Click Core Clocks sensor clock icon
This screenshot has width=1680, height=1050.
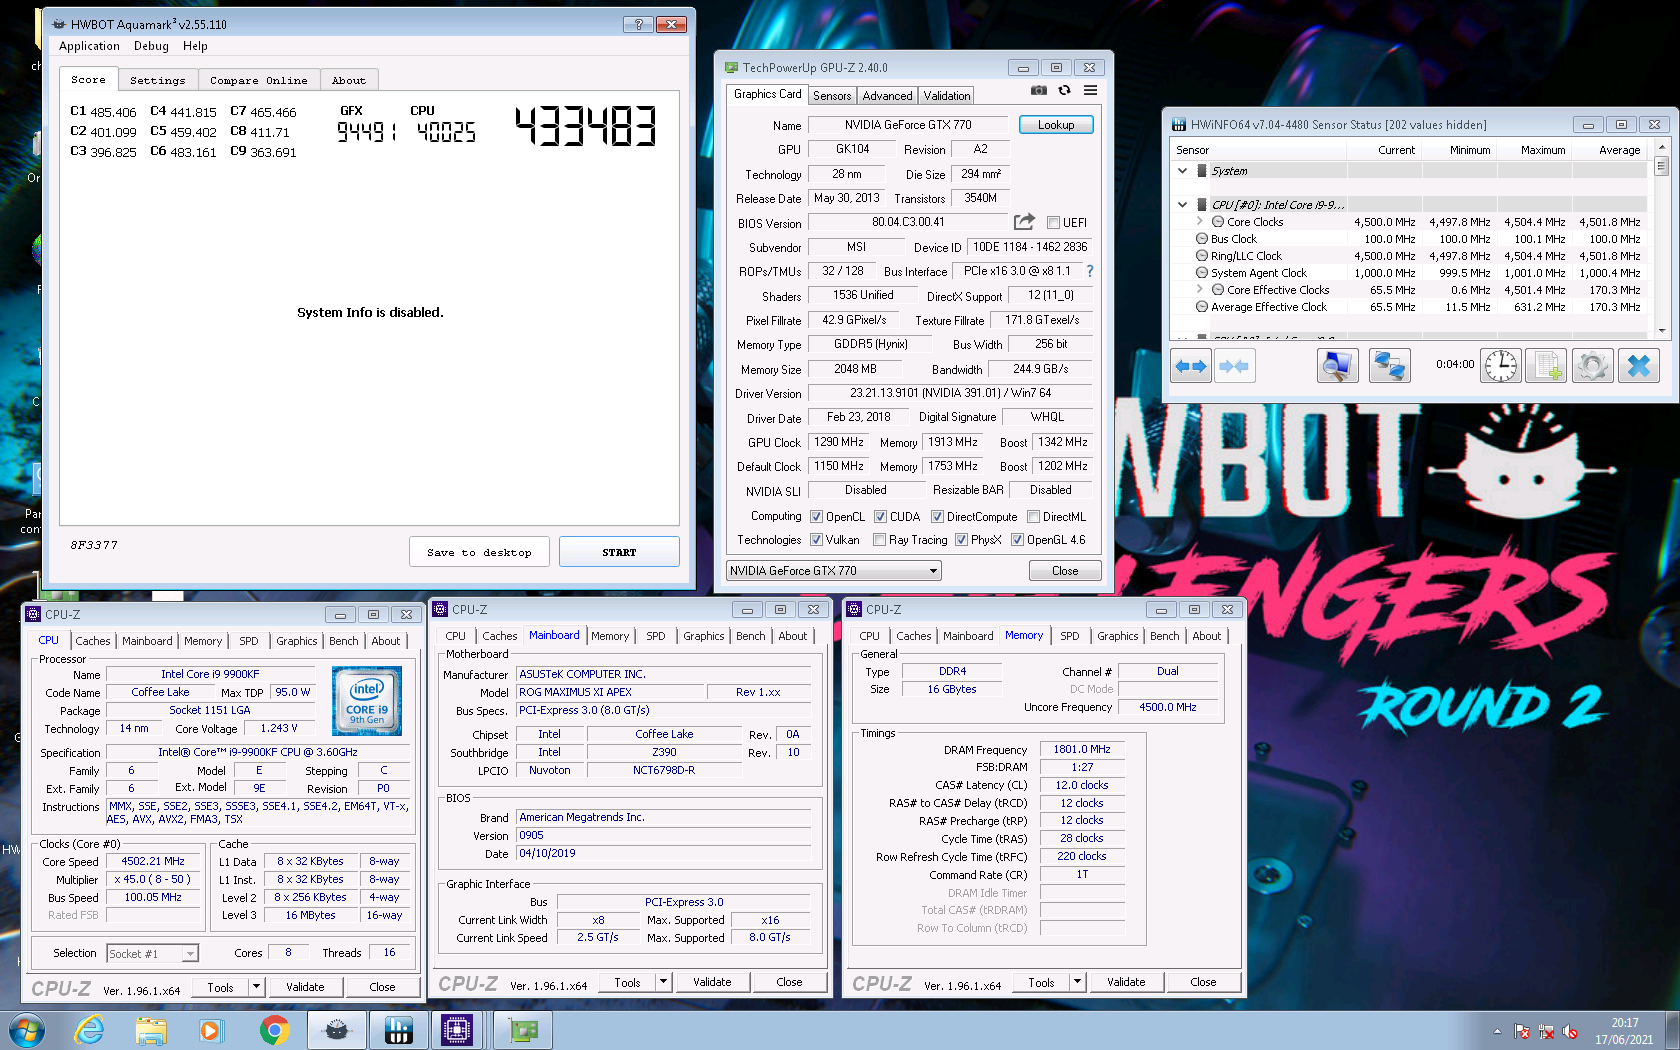(x=1218, y=222)
